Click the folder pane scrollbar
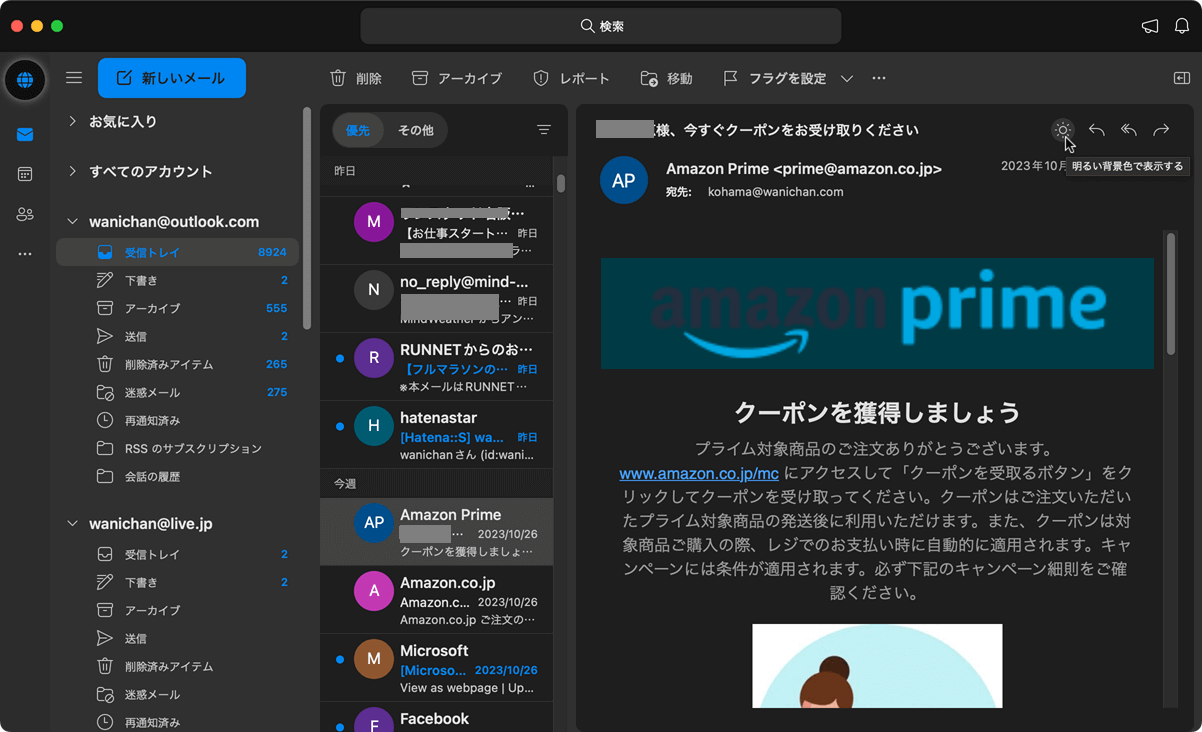 pos(307,219)
